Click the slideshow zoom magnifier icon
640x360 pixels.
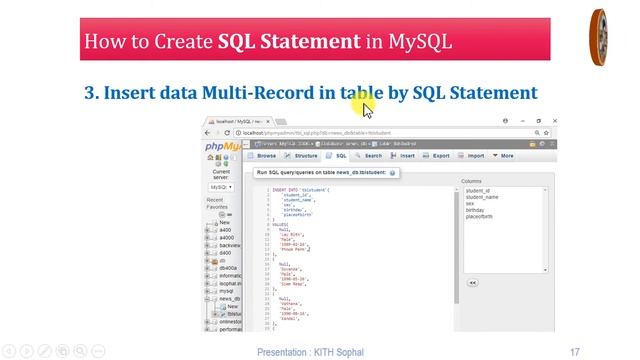[x=80, y=351]
